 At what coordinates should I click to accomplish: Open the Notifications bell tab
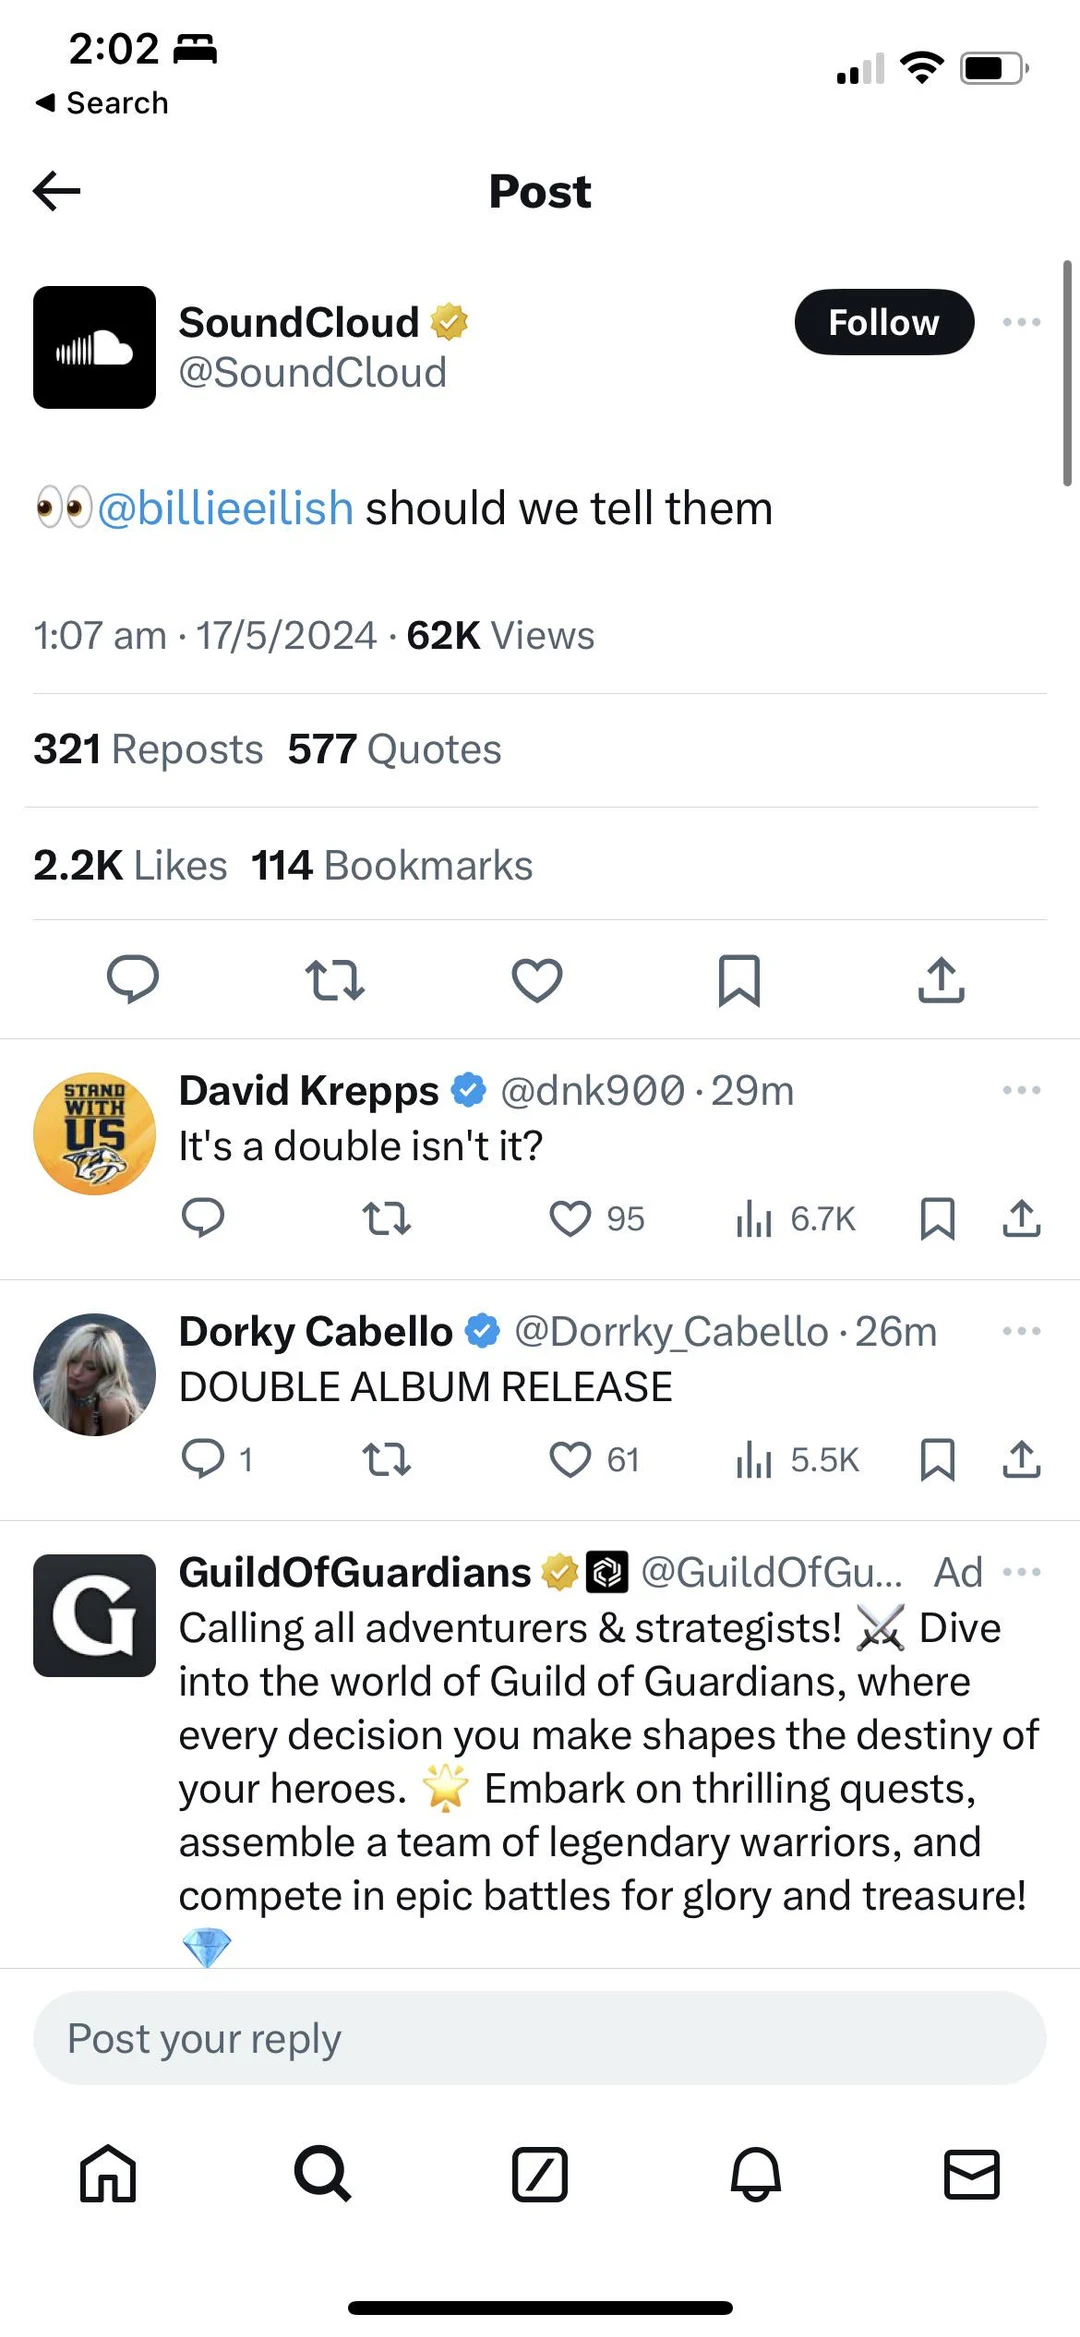pyautogui.click(x=756, y=2174)
